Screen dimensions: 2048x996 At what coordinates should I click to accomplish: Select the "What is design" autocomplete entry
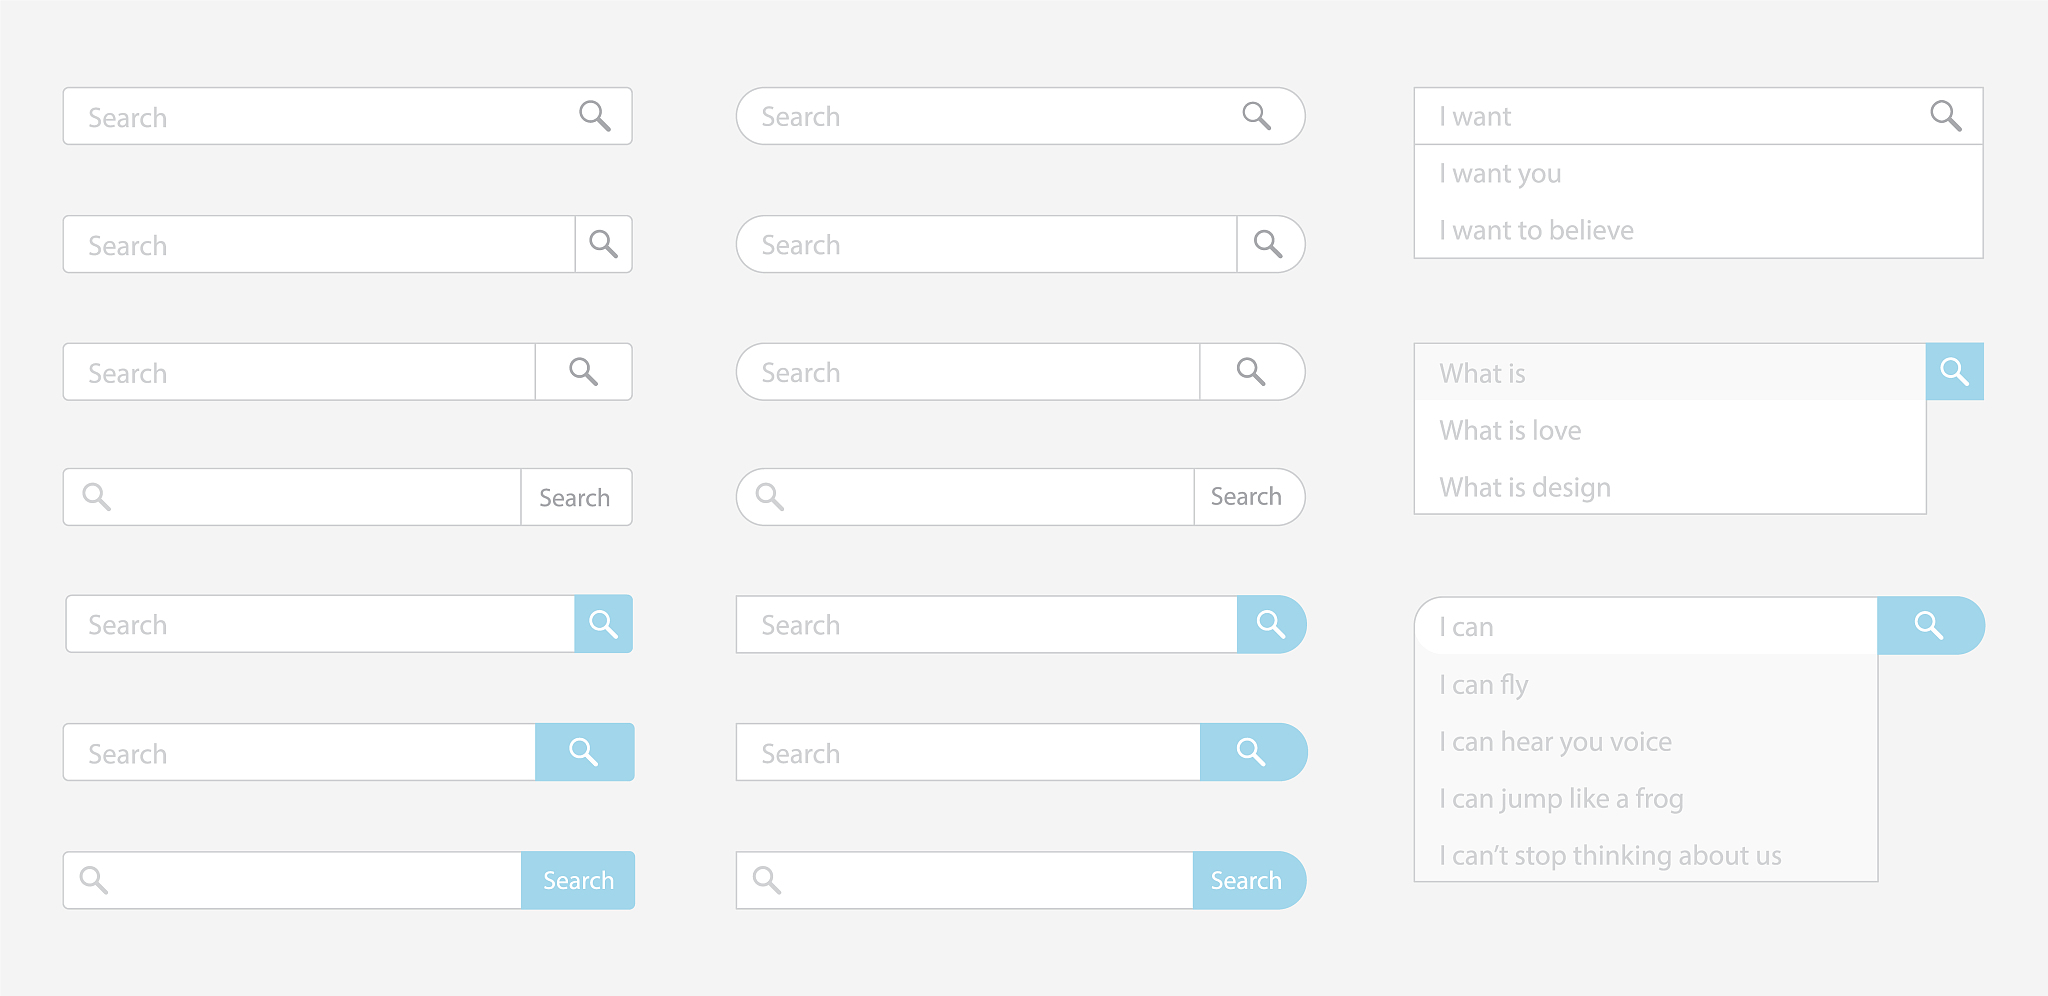click(1525, 488)
